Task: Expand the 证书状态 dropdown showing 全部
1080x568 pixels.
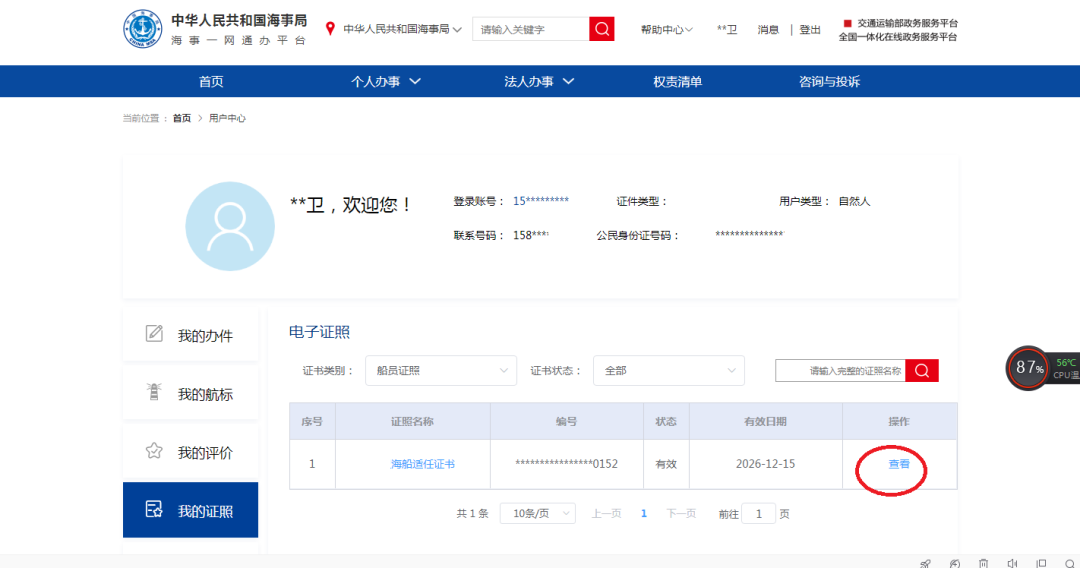Action: point(668,370)
